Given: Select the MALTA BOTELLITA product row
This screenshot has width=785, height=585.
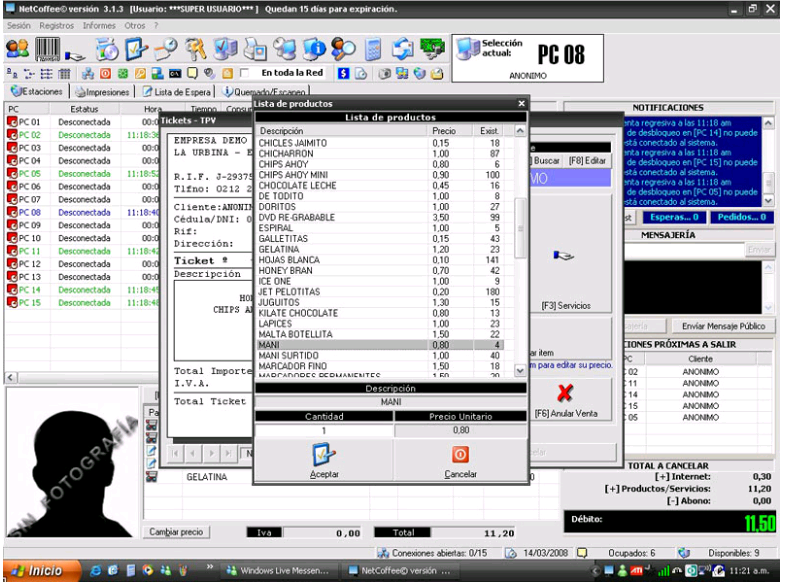Looking at the screenshot, I should click(x=379, y=334).
